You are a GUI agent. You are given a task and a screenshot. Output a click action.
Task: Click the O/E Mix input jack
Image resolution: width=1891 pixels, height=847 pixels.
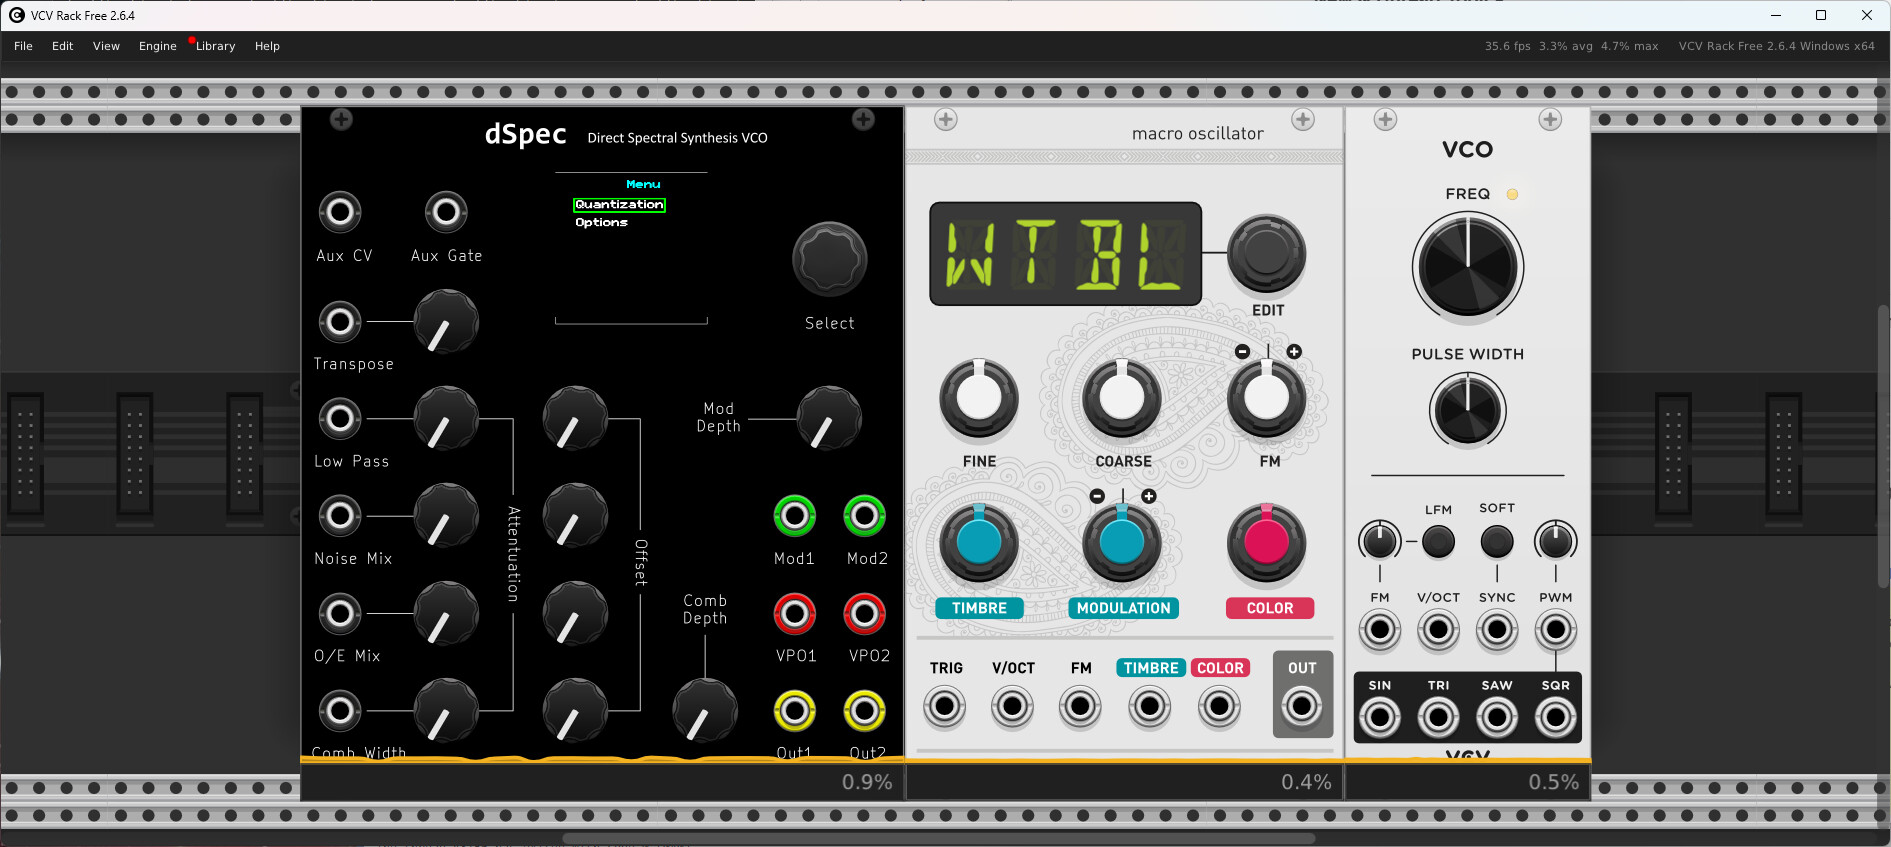coord(340,614)
